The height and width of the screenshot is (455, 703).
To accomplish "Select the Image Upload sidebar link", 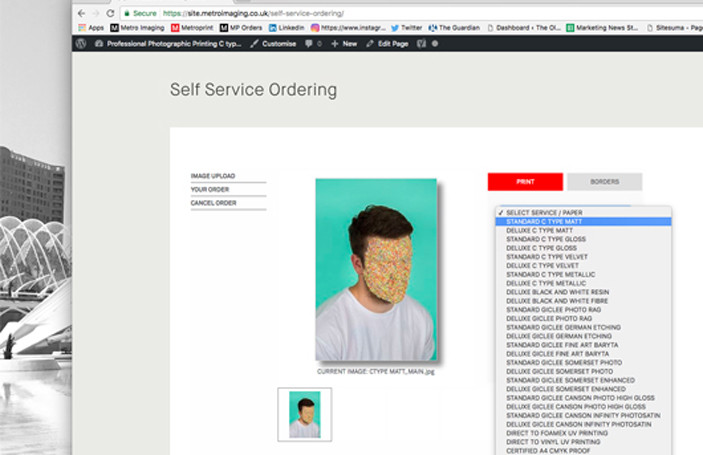I will pyautogui.click(x=213, y=176).
